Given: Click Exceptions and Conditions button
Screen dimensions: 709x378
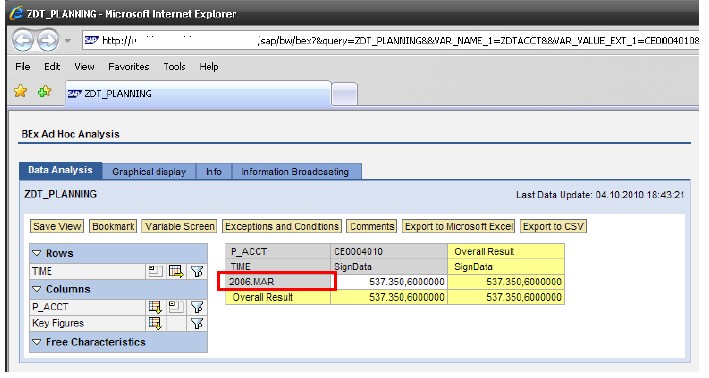Looking at the screenshot, I should pos(282,226).
